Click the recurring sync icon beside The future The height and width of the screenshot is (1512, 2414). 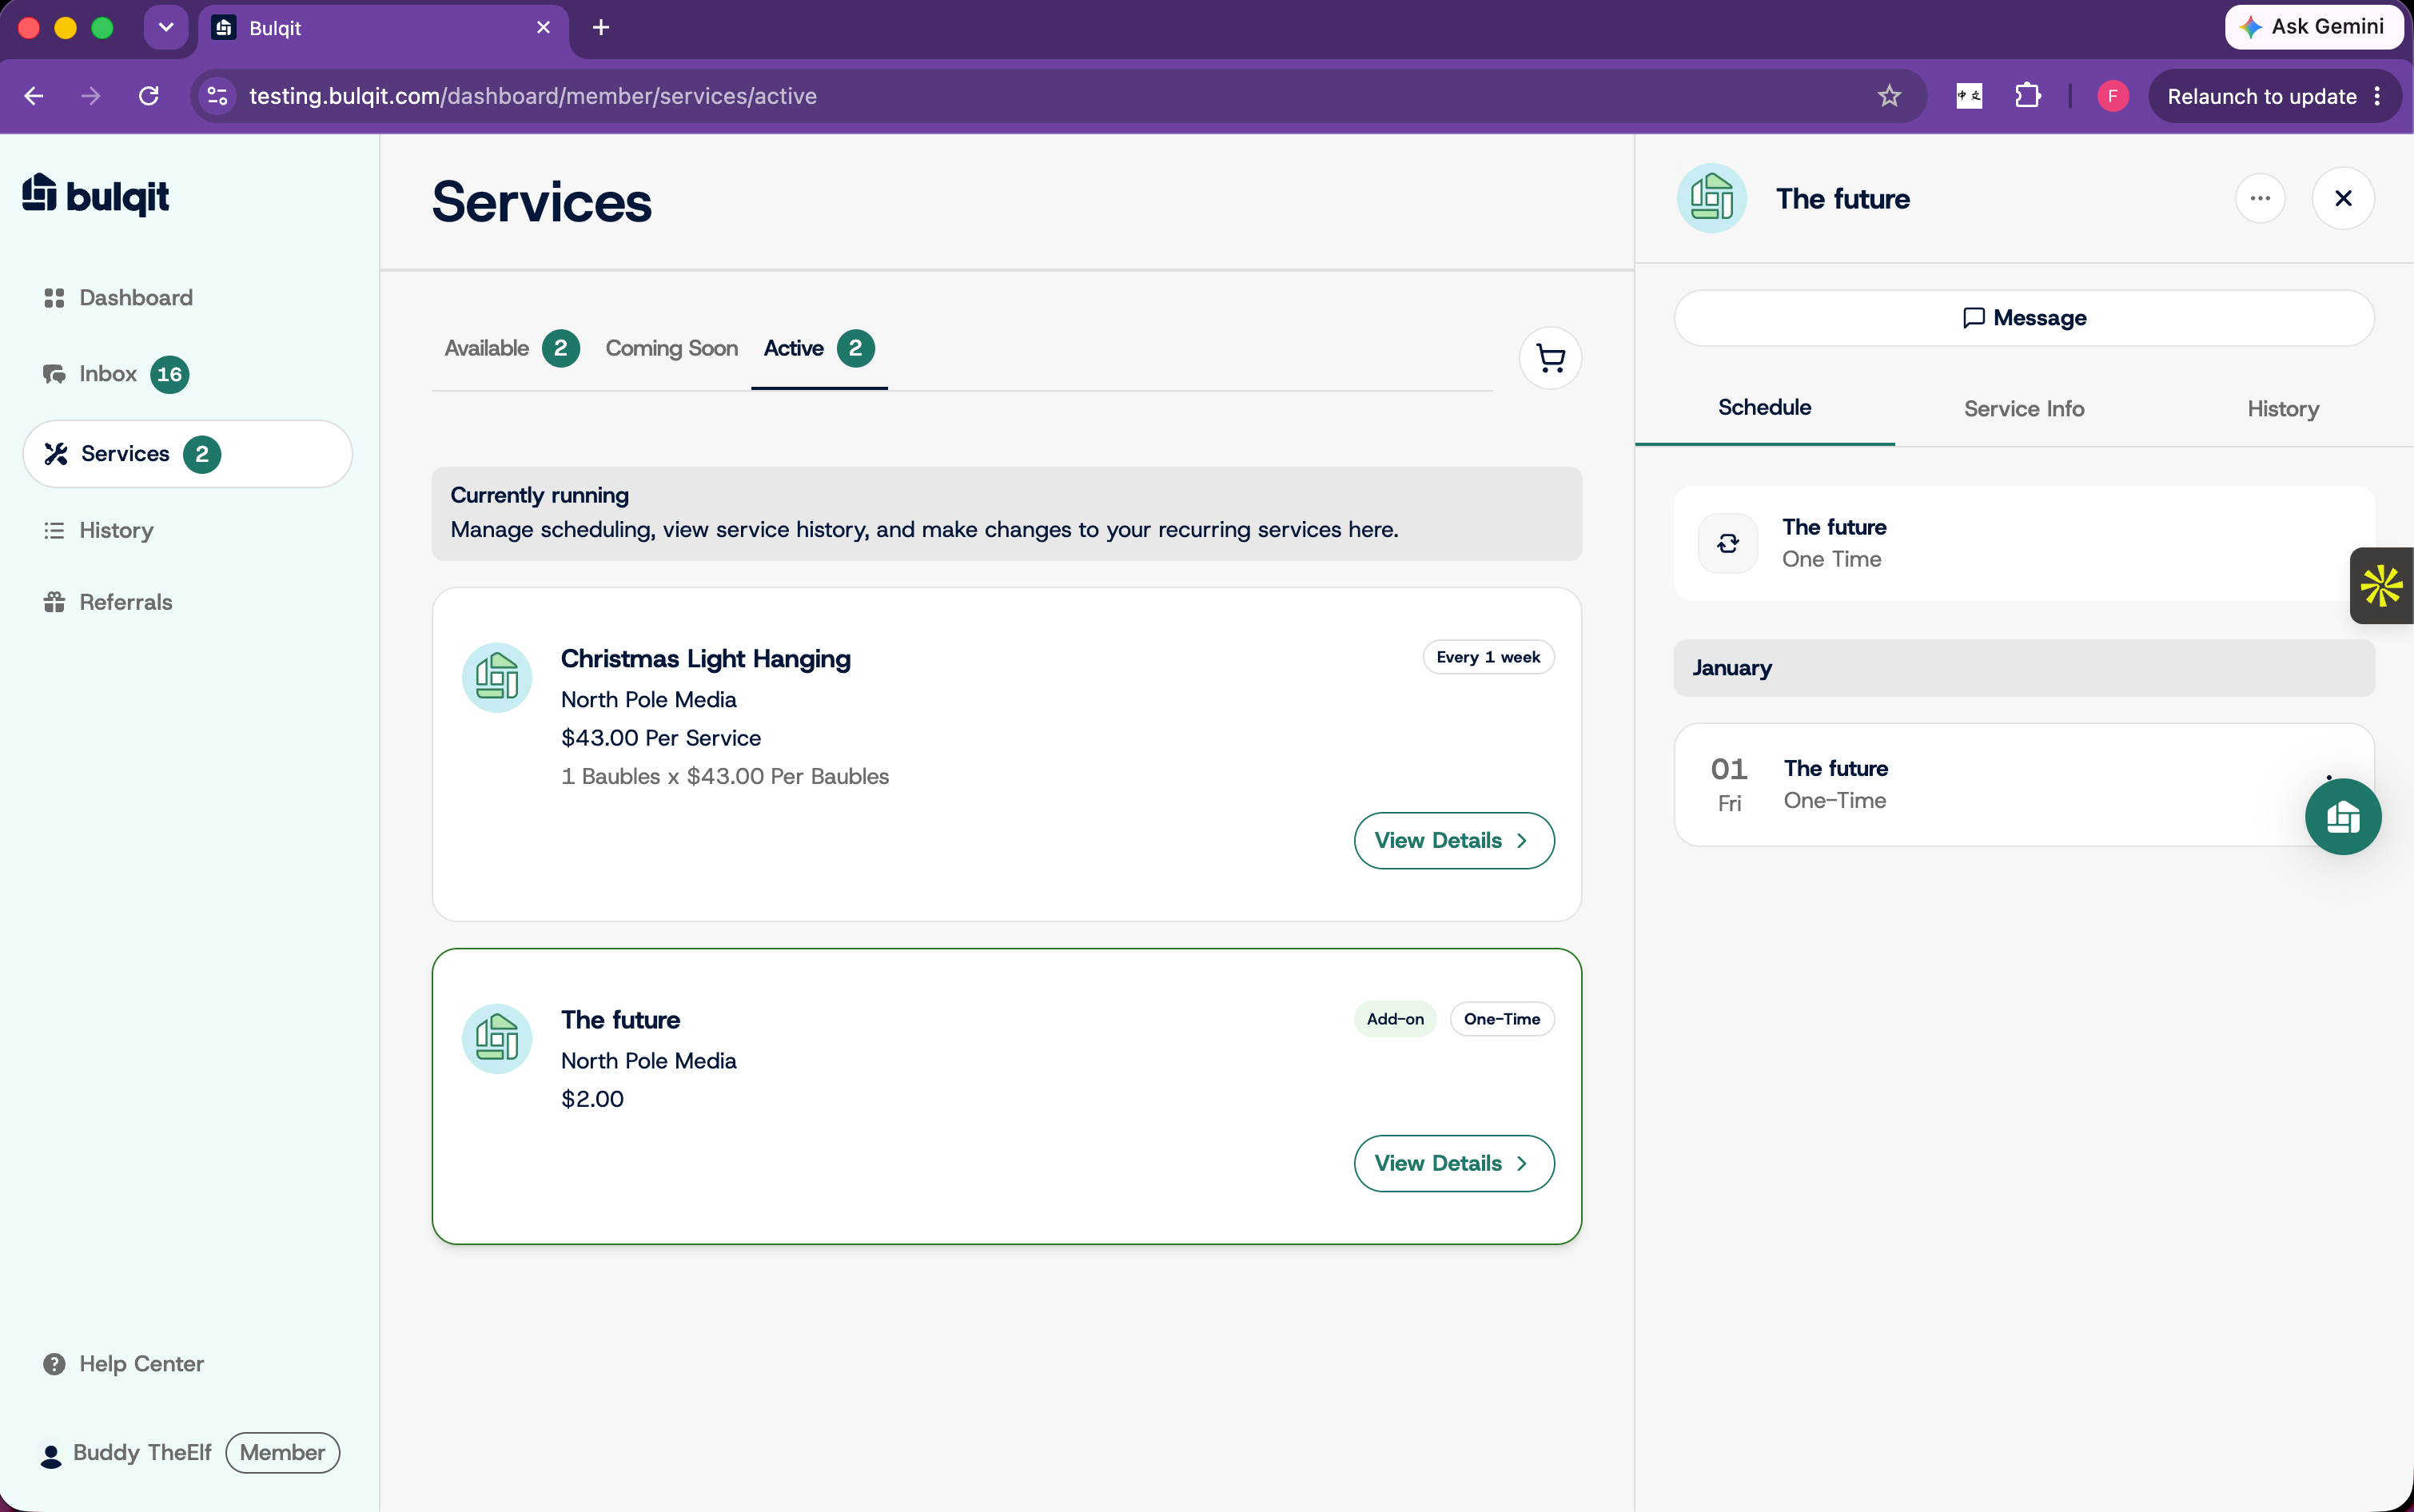[x=1728, y=543]
